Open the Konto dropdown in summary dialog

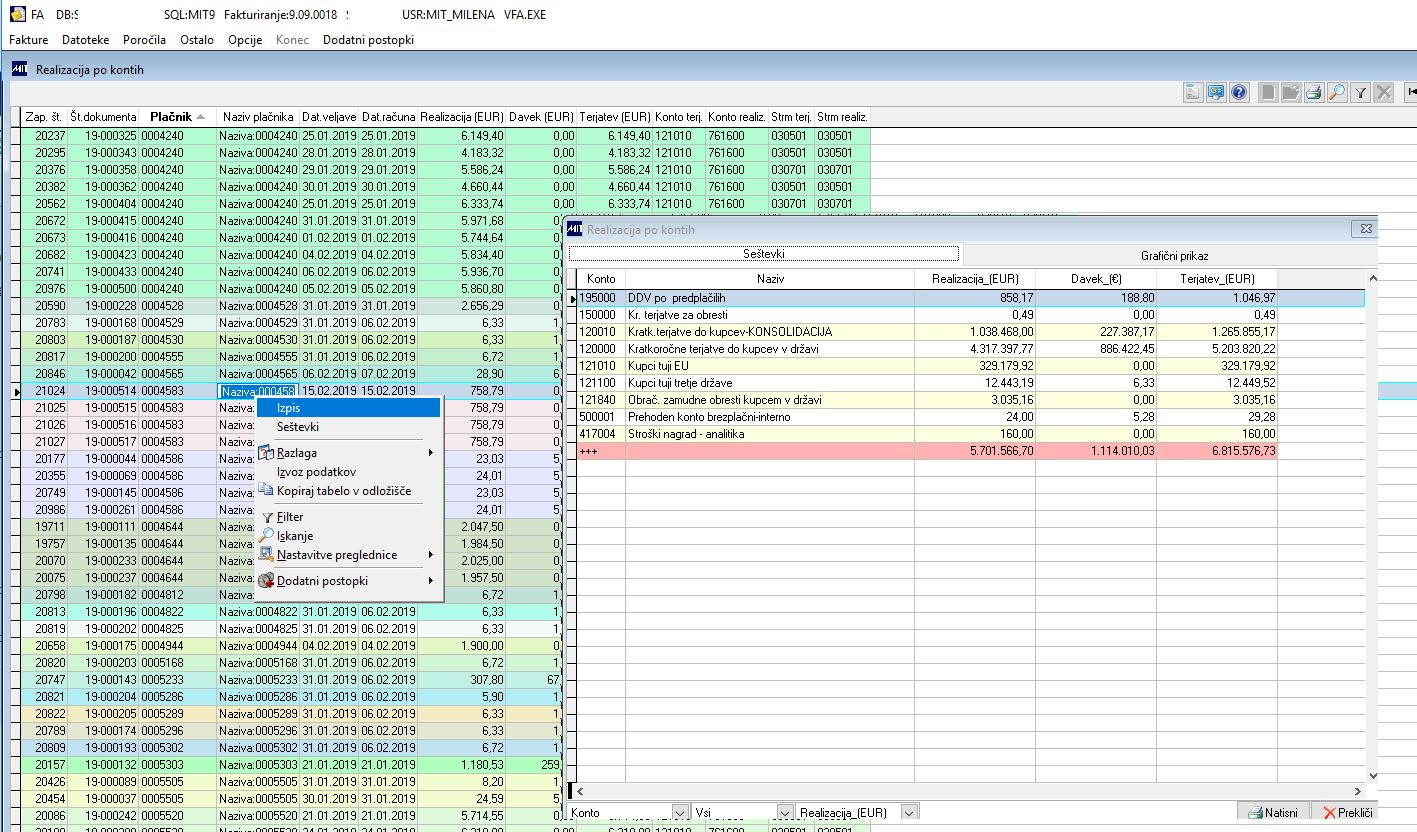click(x=681, y=813)
